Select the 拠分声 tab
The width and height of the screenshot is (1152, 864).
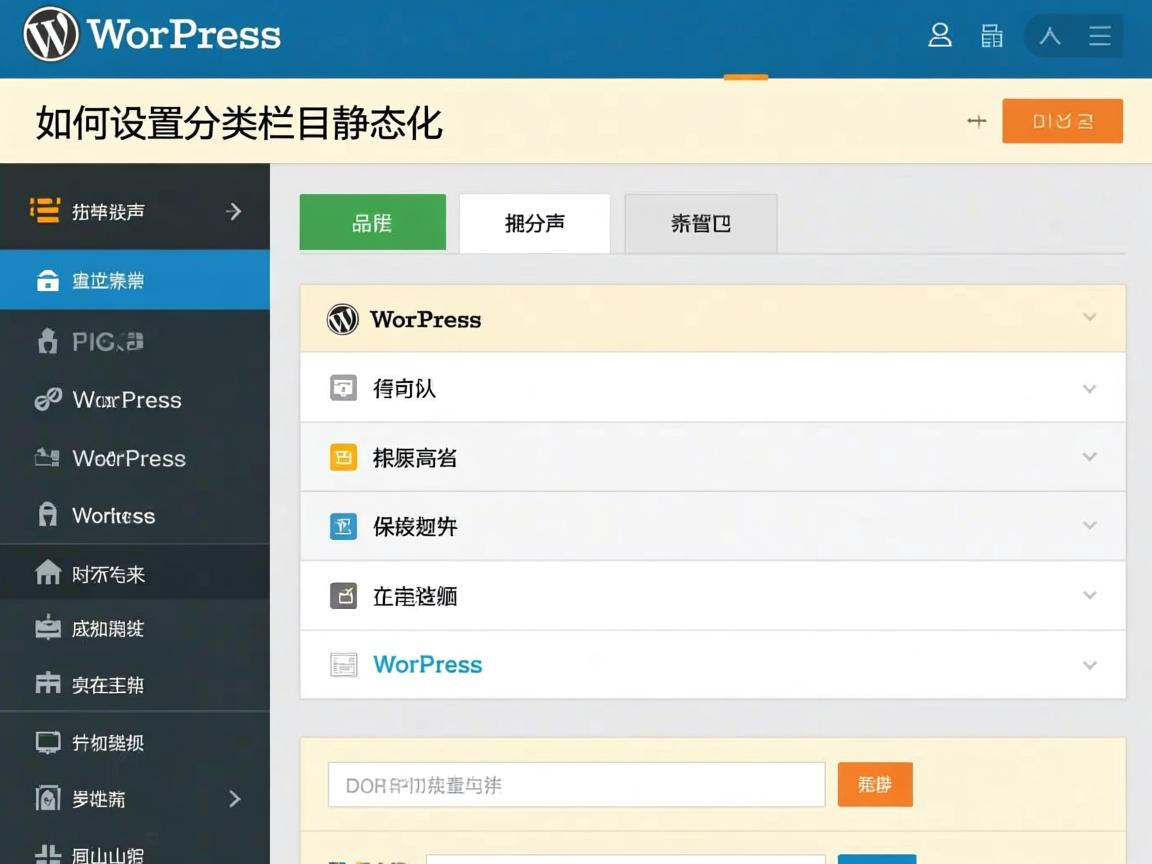click(535, 223)
